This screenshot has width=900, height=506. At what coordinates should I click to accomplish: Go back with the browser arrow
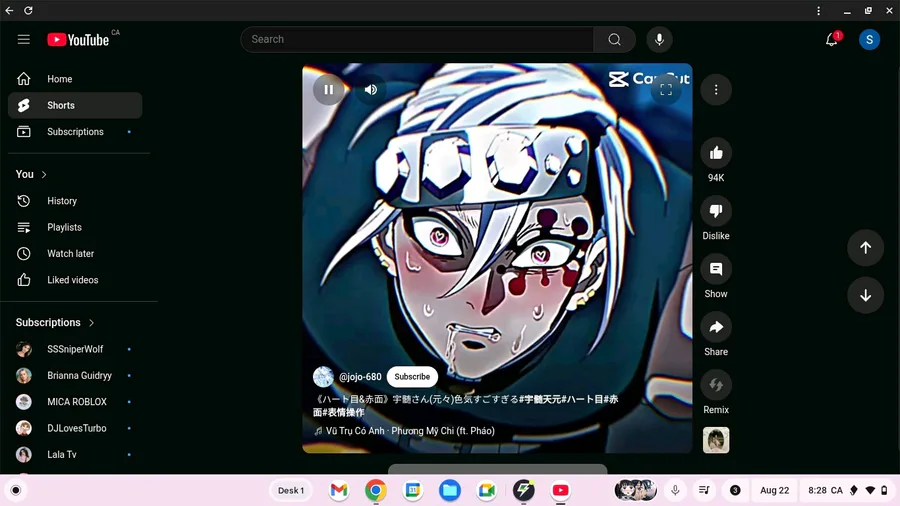coord(9,10)
